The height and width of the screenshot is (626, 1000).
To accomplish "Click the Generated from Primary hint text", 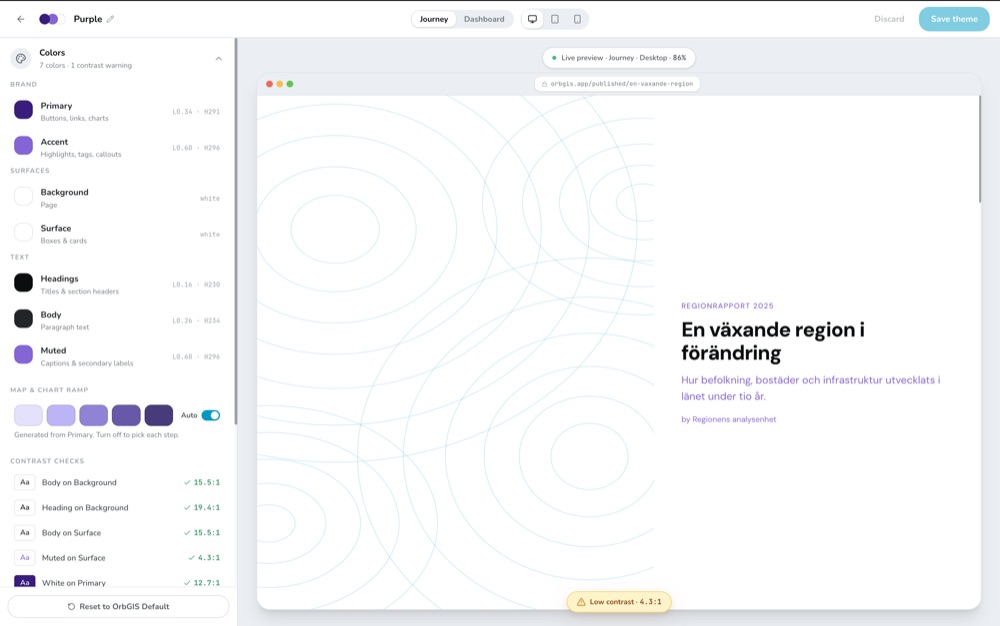I will 96,435.
